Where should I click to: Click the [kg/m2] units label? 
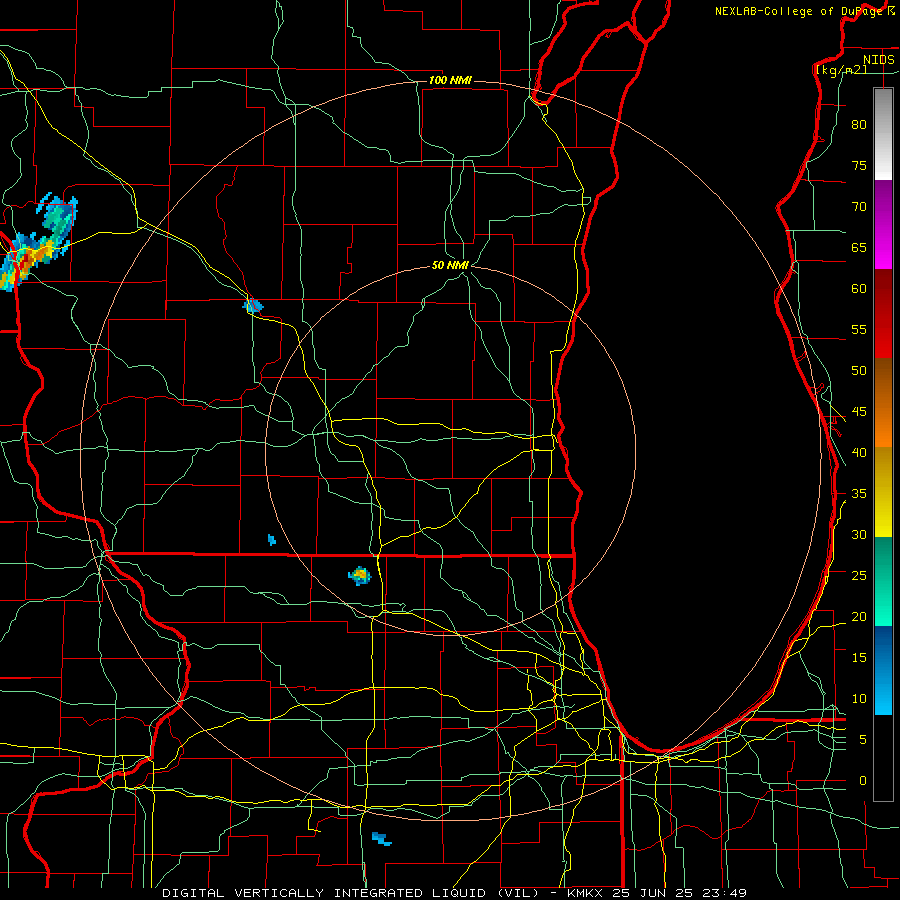[841, 70]
